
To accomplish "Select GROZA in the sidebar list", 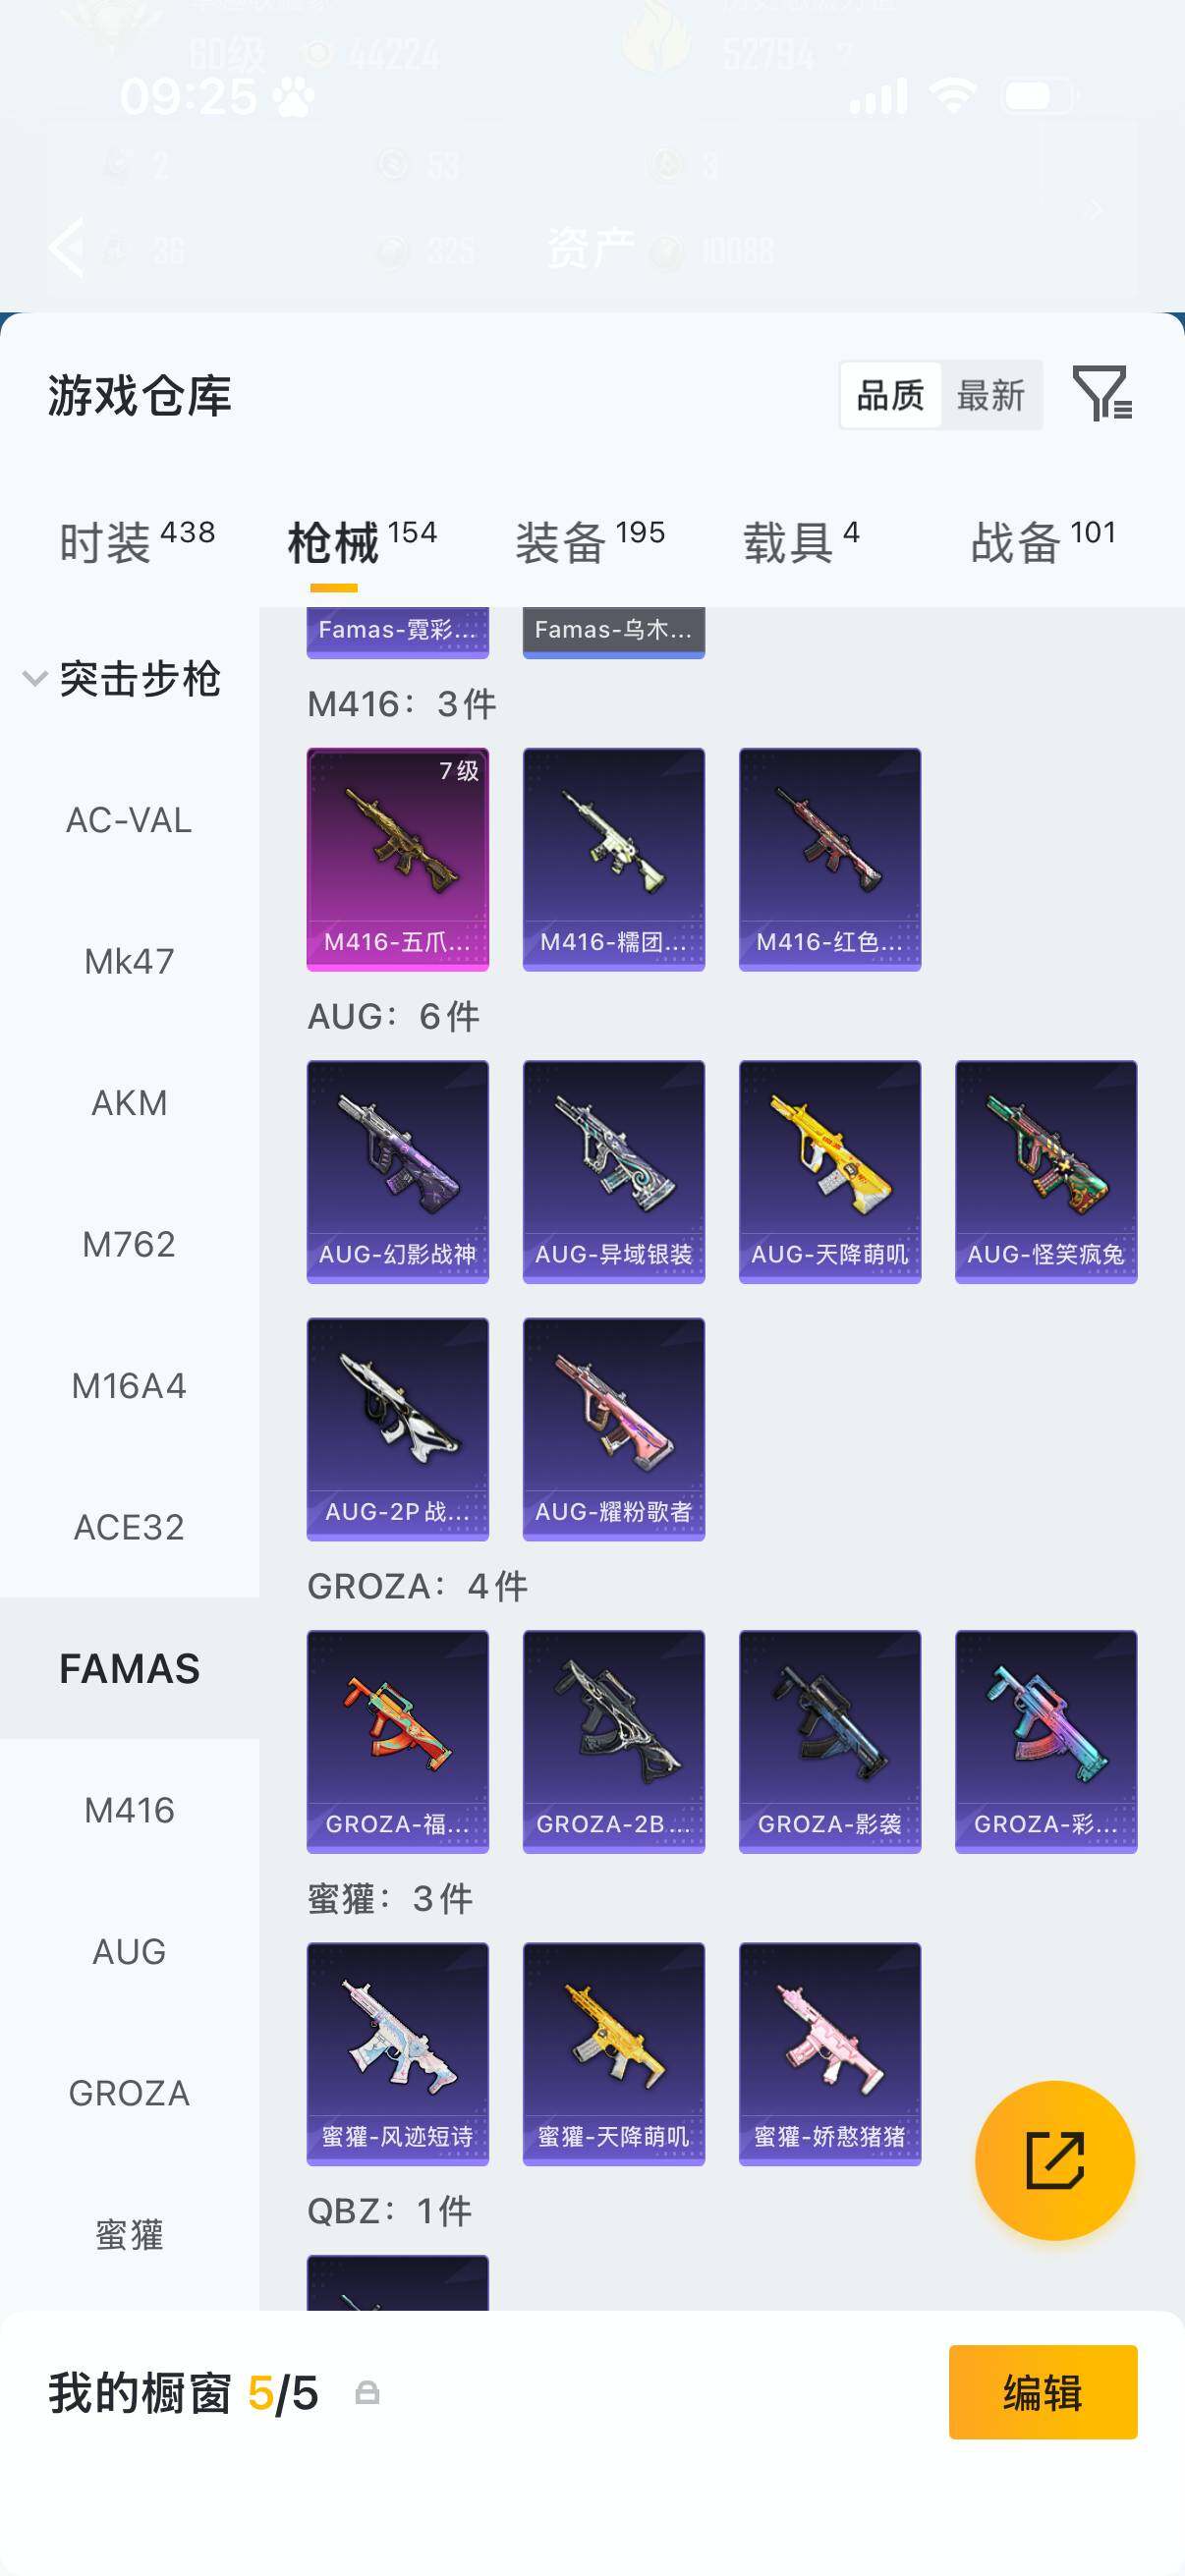I will pos(129,2093).
